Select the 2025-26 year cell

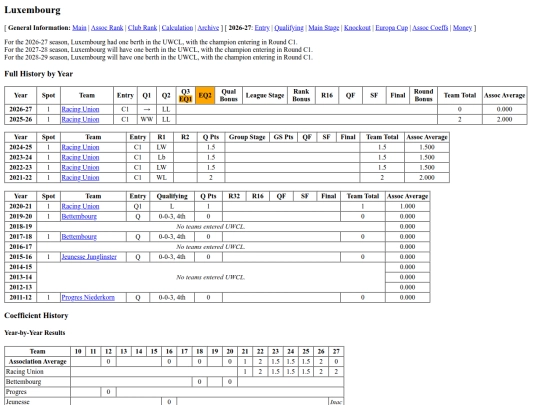pyautogui.click(x=21, y=120)
